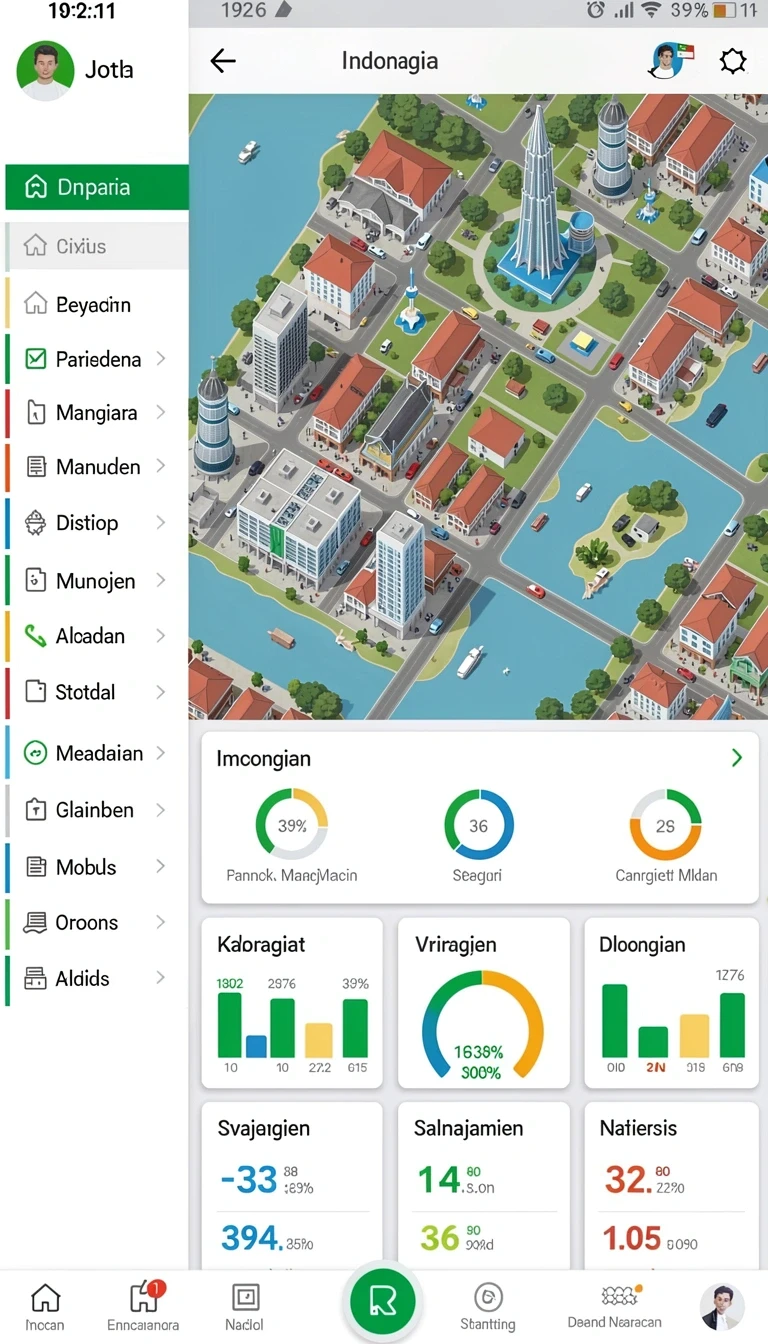
Task: Expand the Munojen menu chevron
Action: tap(161, 580)
